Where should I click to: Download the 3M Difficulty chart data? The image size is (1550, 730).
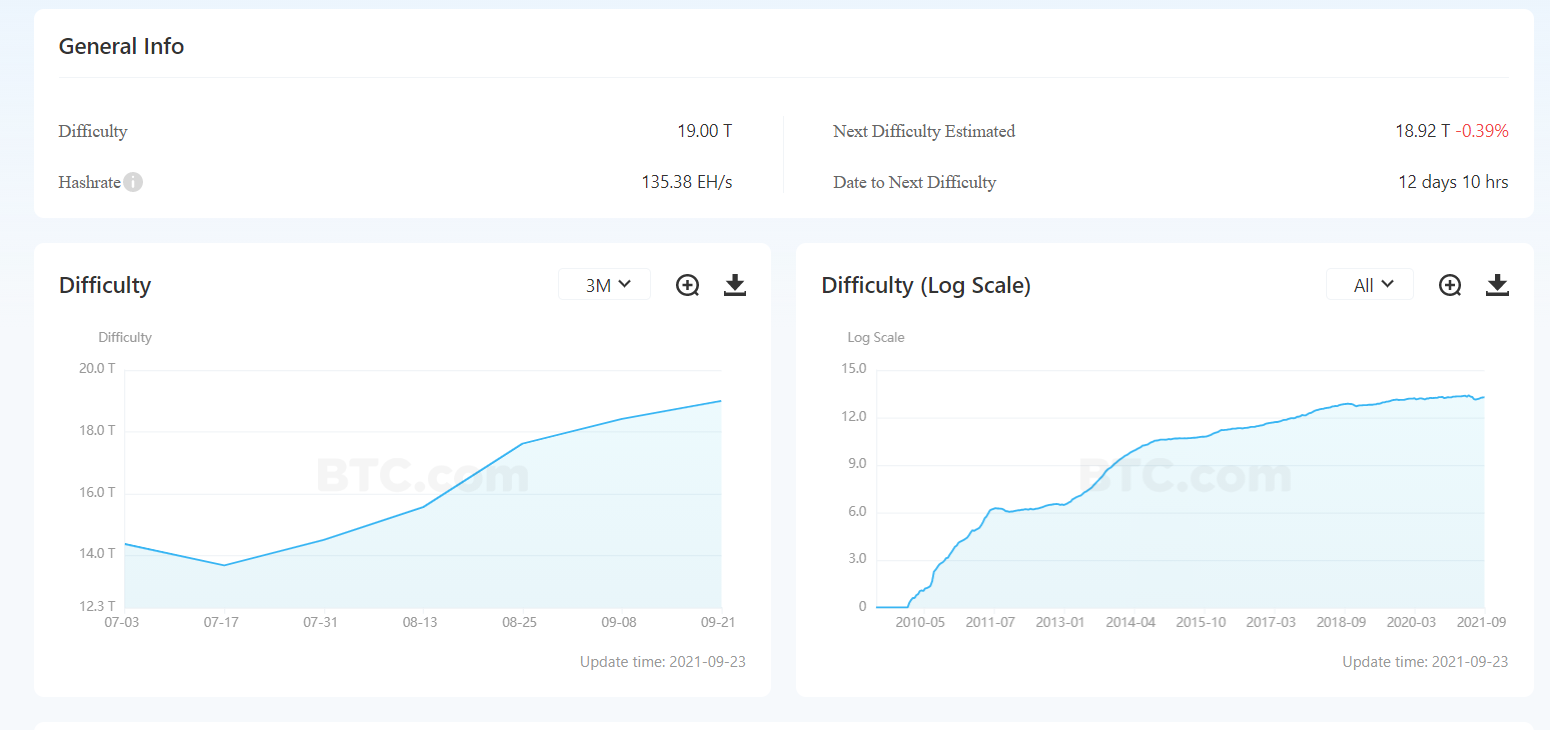point(735,285)
